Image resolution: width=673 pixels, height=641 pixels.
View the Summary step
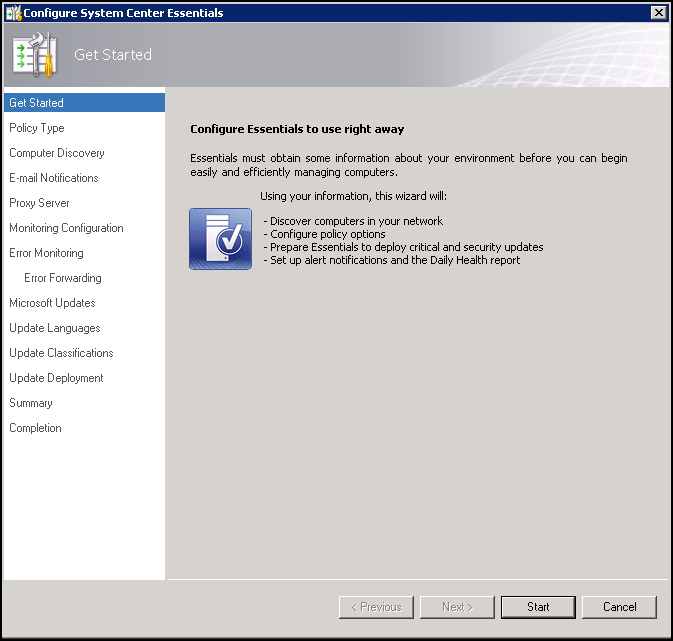click(x=31, y=403)
